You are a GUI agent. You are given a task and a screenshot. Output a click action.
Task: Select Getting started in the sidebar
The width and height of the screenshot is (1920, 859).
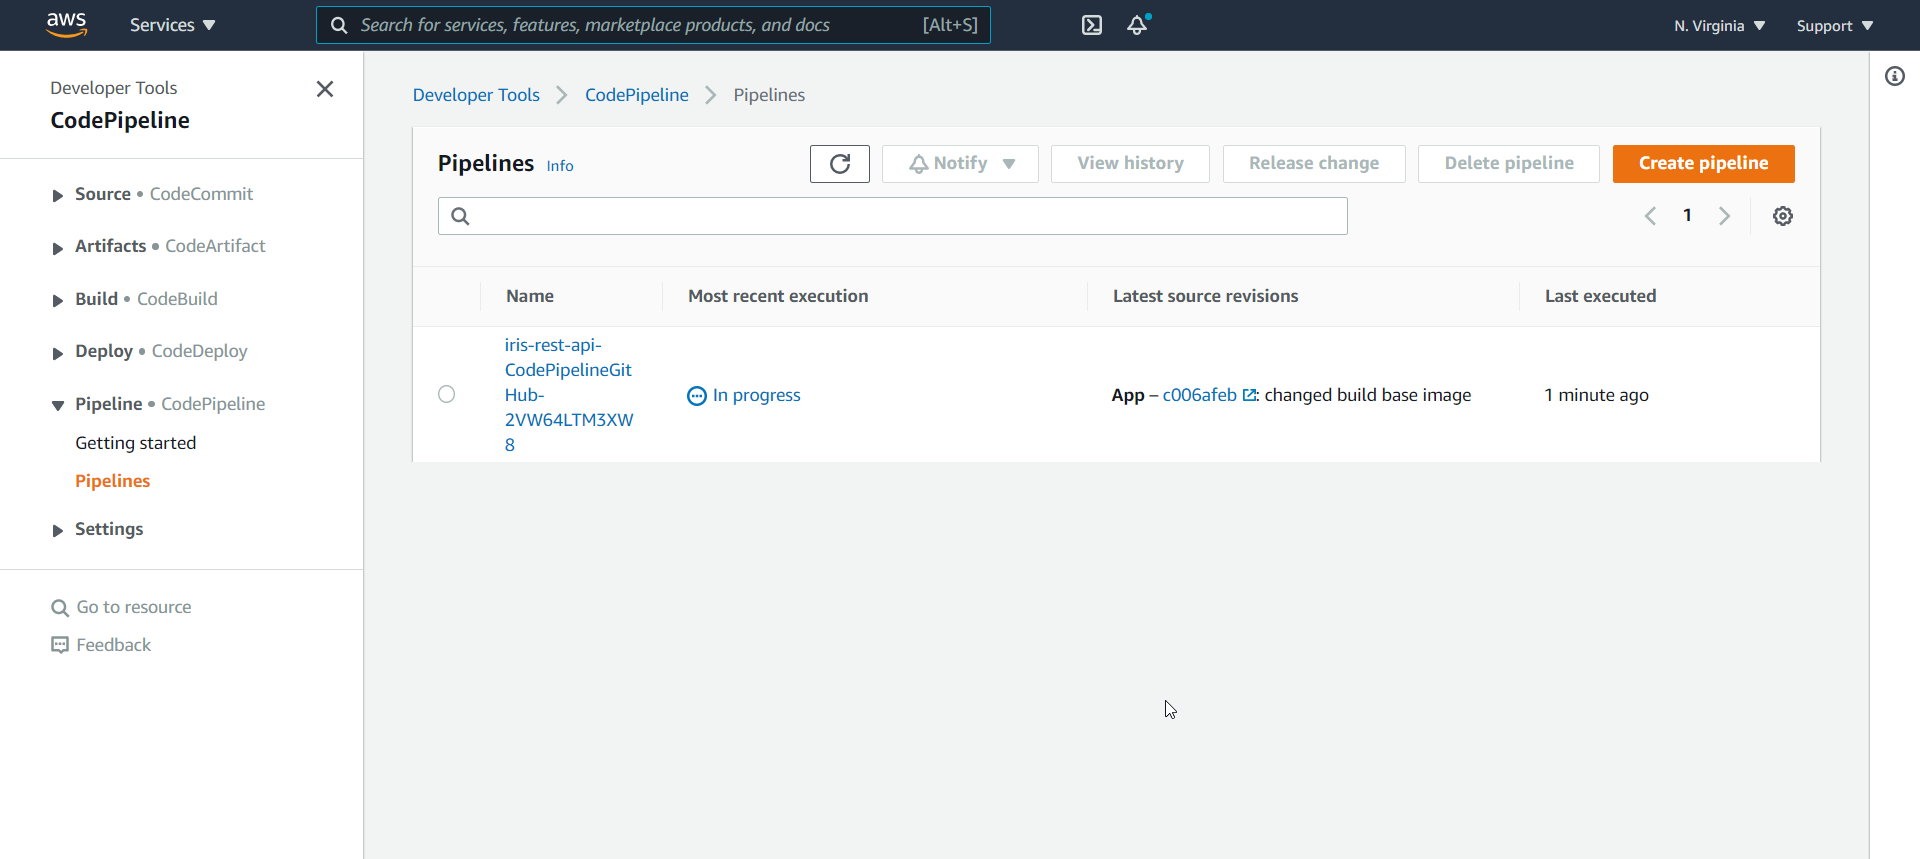coord(136,443)
